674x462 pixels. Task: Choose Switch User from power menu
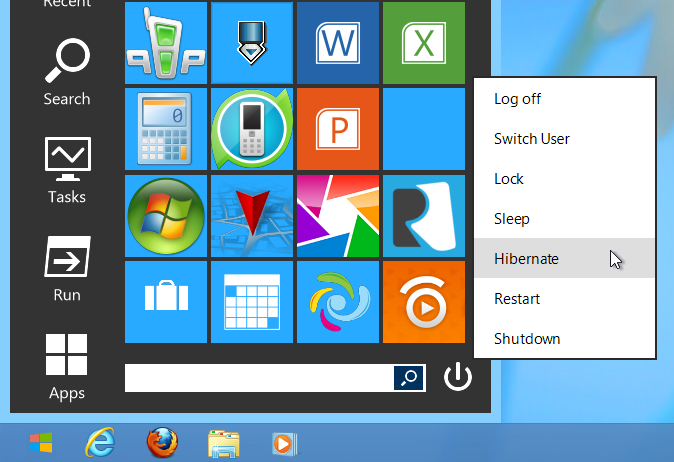pyautogui.click(x=564, y=139)
